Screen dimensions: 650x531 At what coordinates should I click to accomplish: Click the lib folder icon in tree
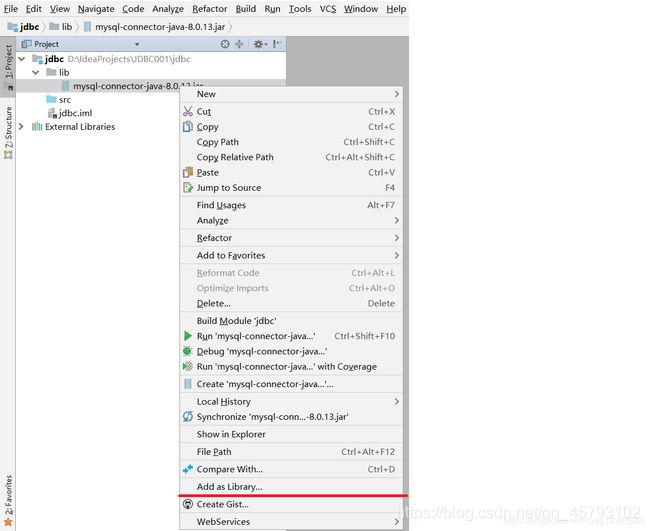[x=51, y=72]
